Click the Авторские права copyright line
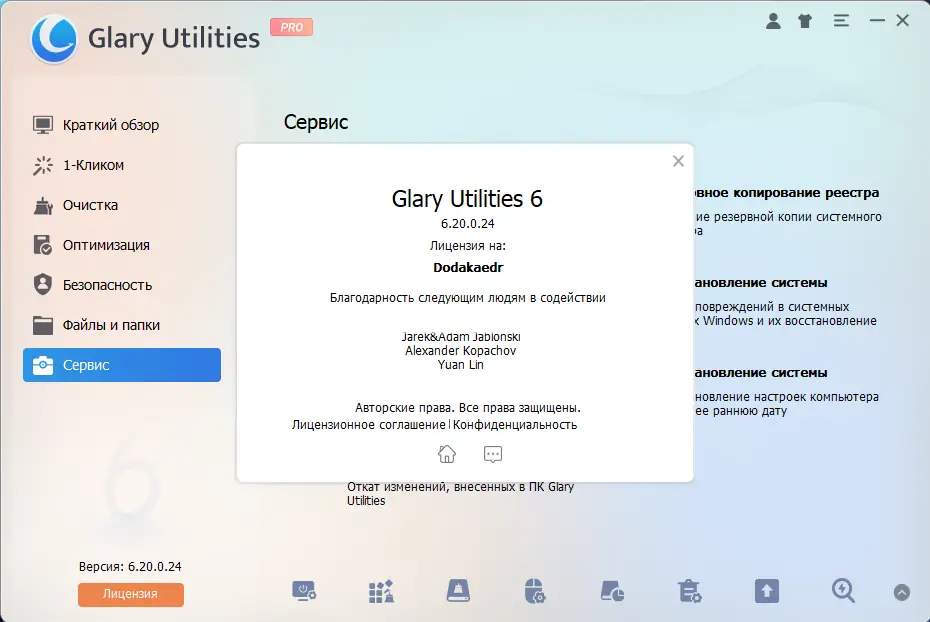The height and width of the screenshot is (622, 930). click(x=467, y=408)
